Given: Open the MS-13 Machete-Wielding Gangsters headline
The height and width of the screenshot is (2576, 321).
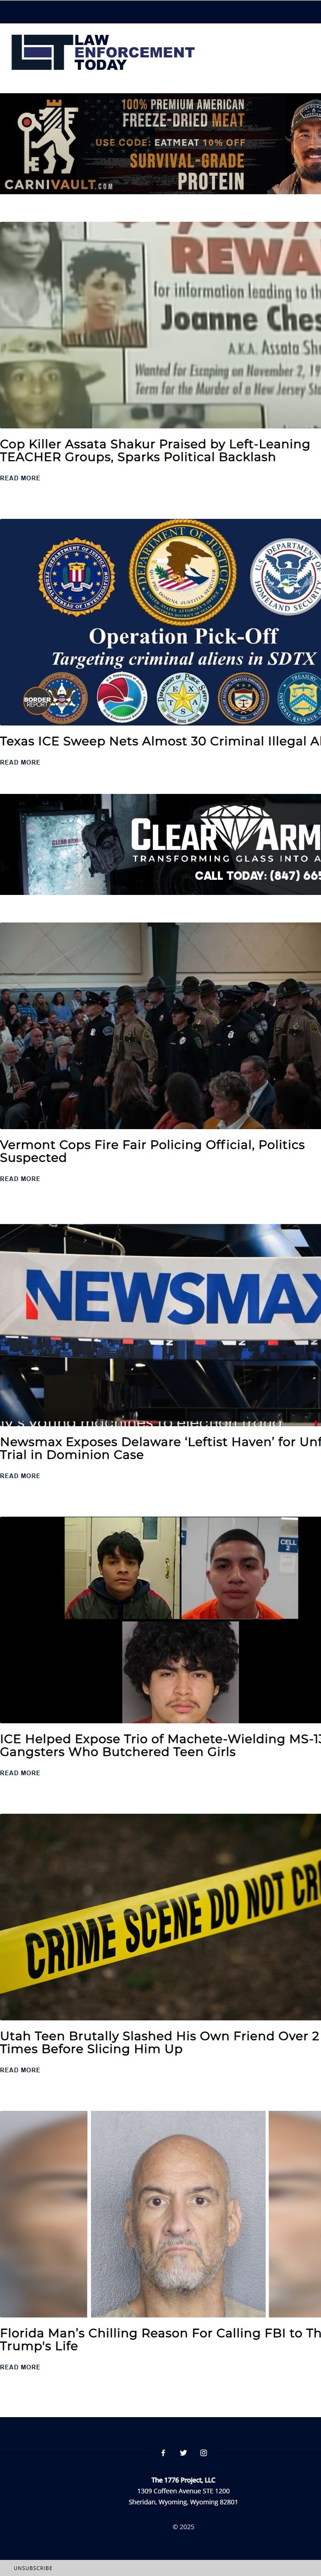Looking at the screenshot, I should [x=160, y=1745].
